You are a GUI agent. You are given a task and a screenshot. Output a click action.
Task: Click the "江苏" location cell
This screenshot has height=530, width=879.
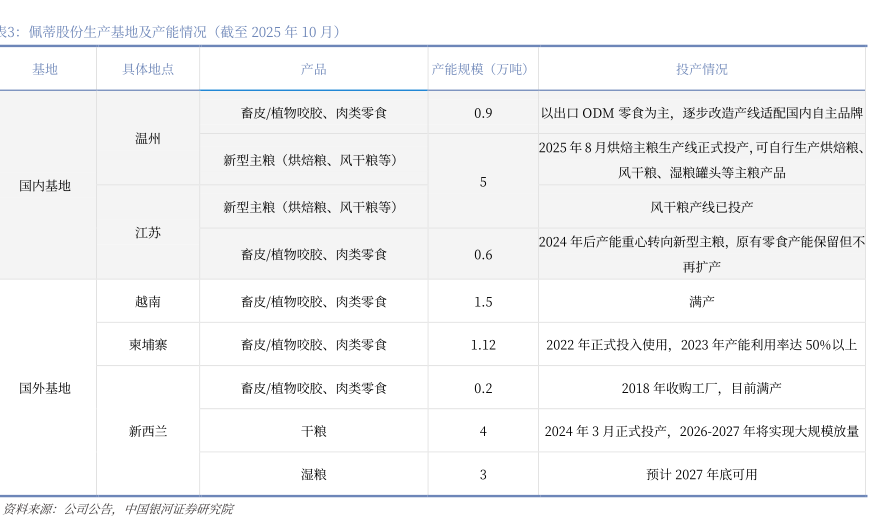[148, 232]
